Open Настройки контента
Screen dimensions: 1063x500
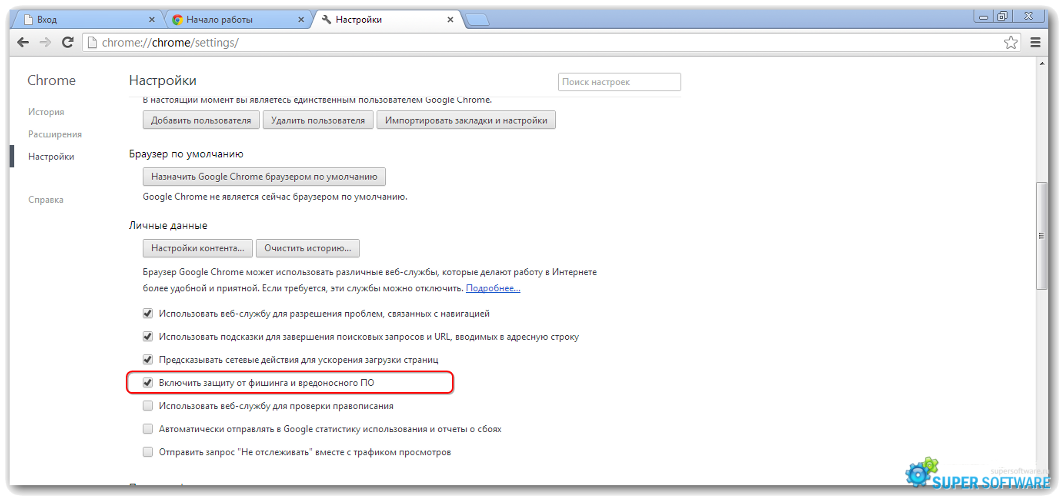[198, 248]
